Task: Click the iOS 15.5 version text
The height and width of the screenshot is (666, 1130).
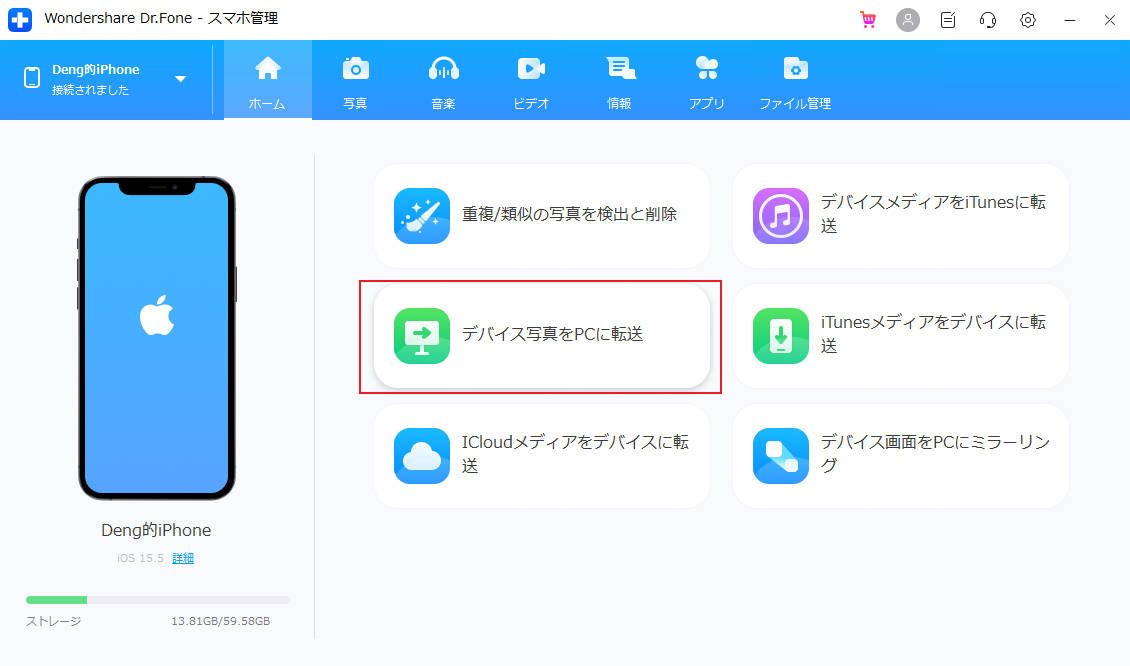Action: point(140,559)
